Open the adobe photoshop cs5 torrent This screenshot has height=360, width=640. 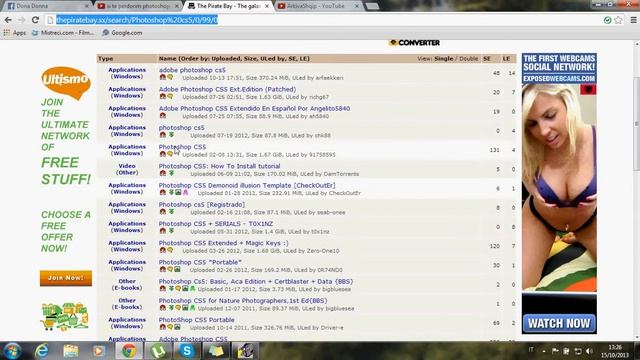click(x=192, y=70)
